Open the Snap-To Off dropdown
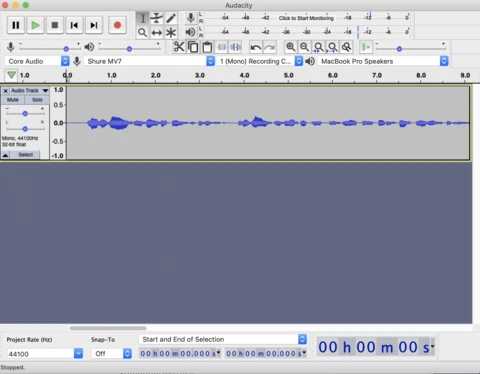The height and width of the screenshot is (374, 480). pyautogui.click(x=112, y=354)
